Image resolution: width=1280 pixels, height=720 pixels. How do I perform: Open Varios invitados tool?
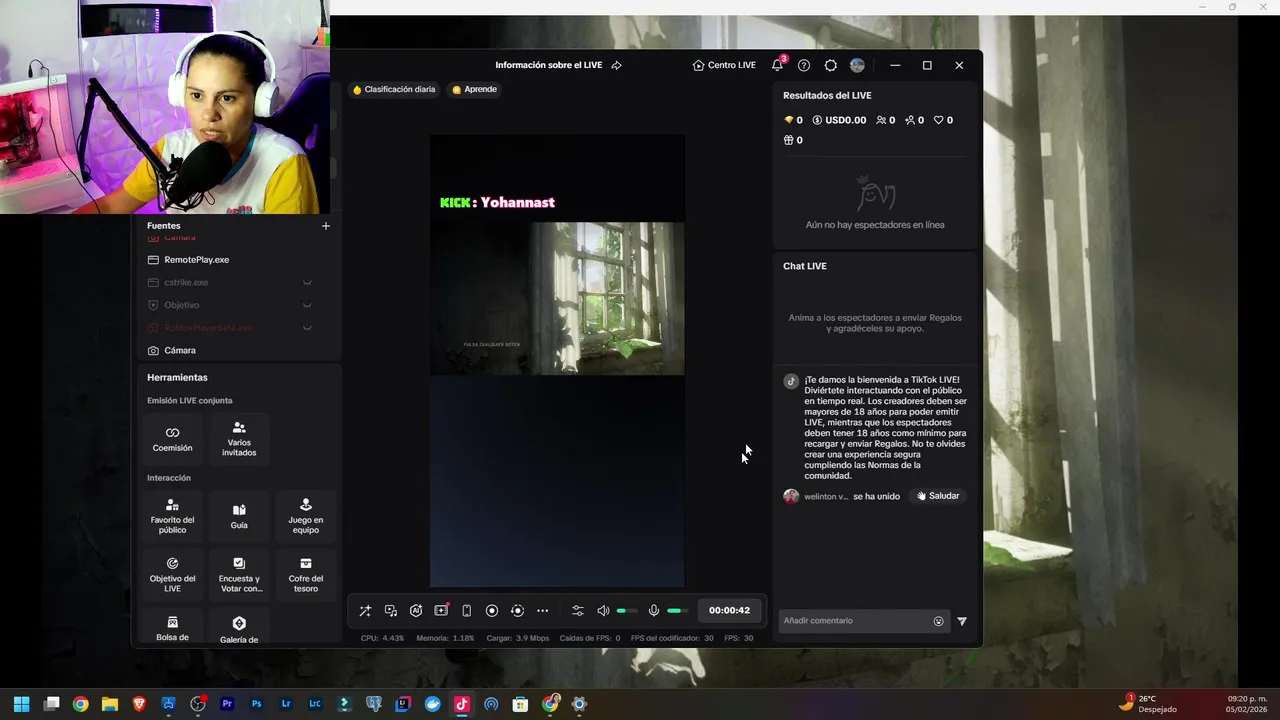[x=239, y=439]
